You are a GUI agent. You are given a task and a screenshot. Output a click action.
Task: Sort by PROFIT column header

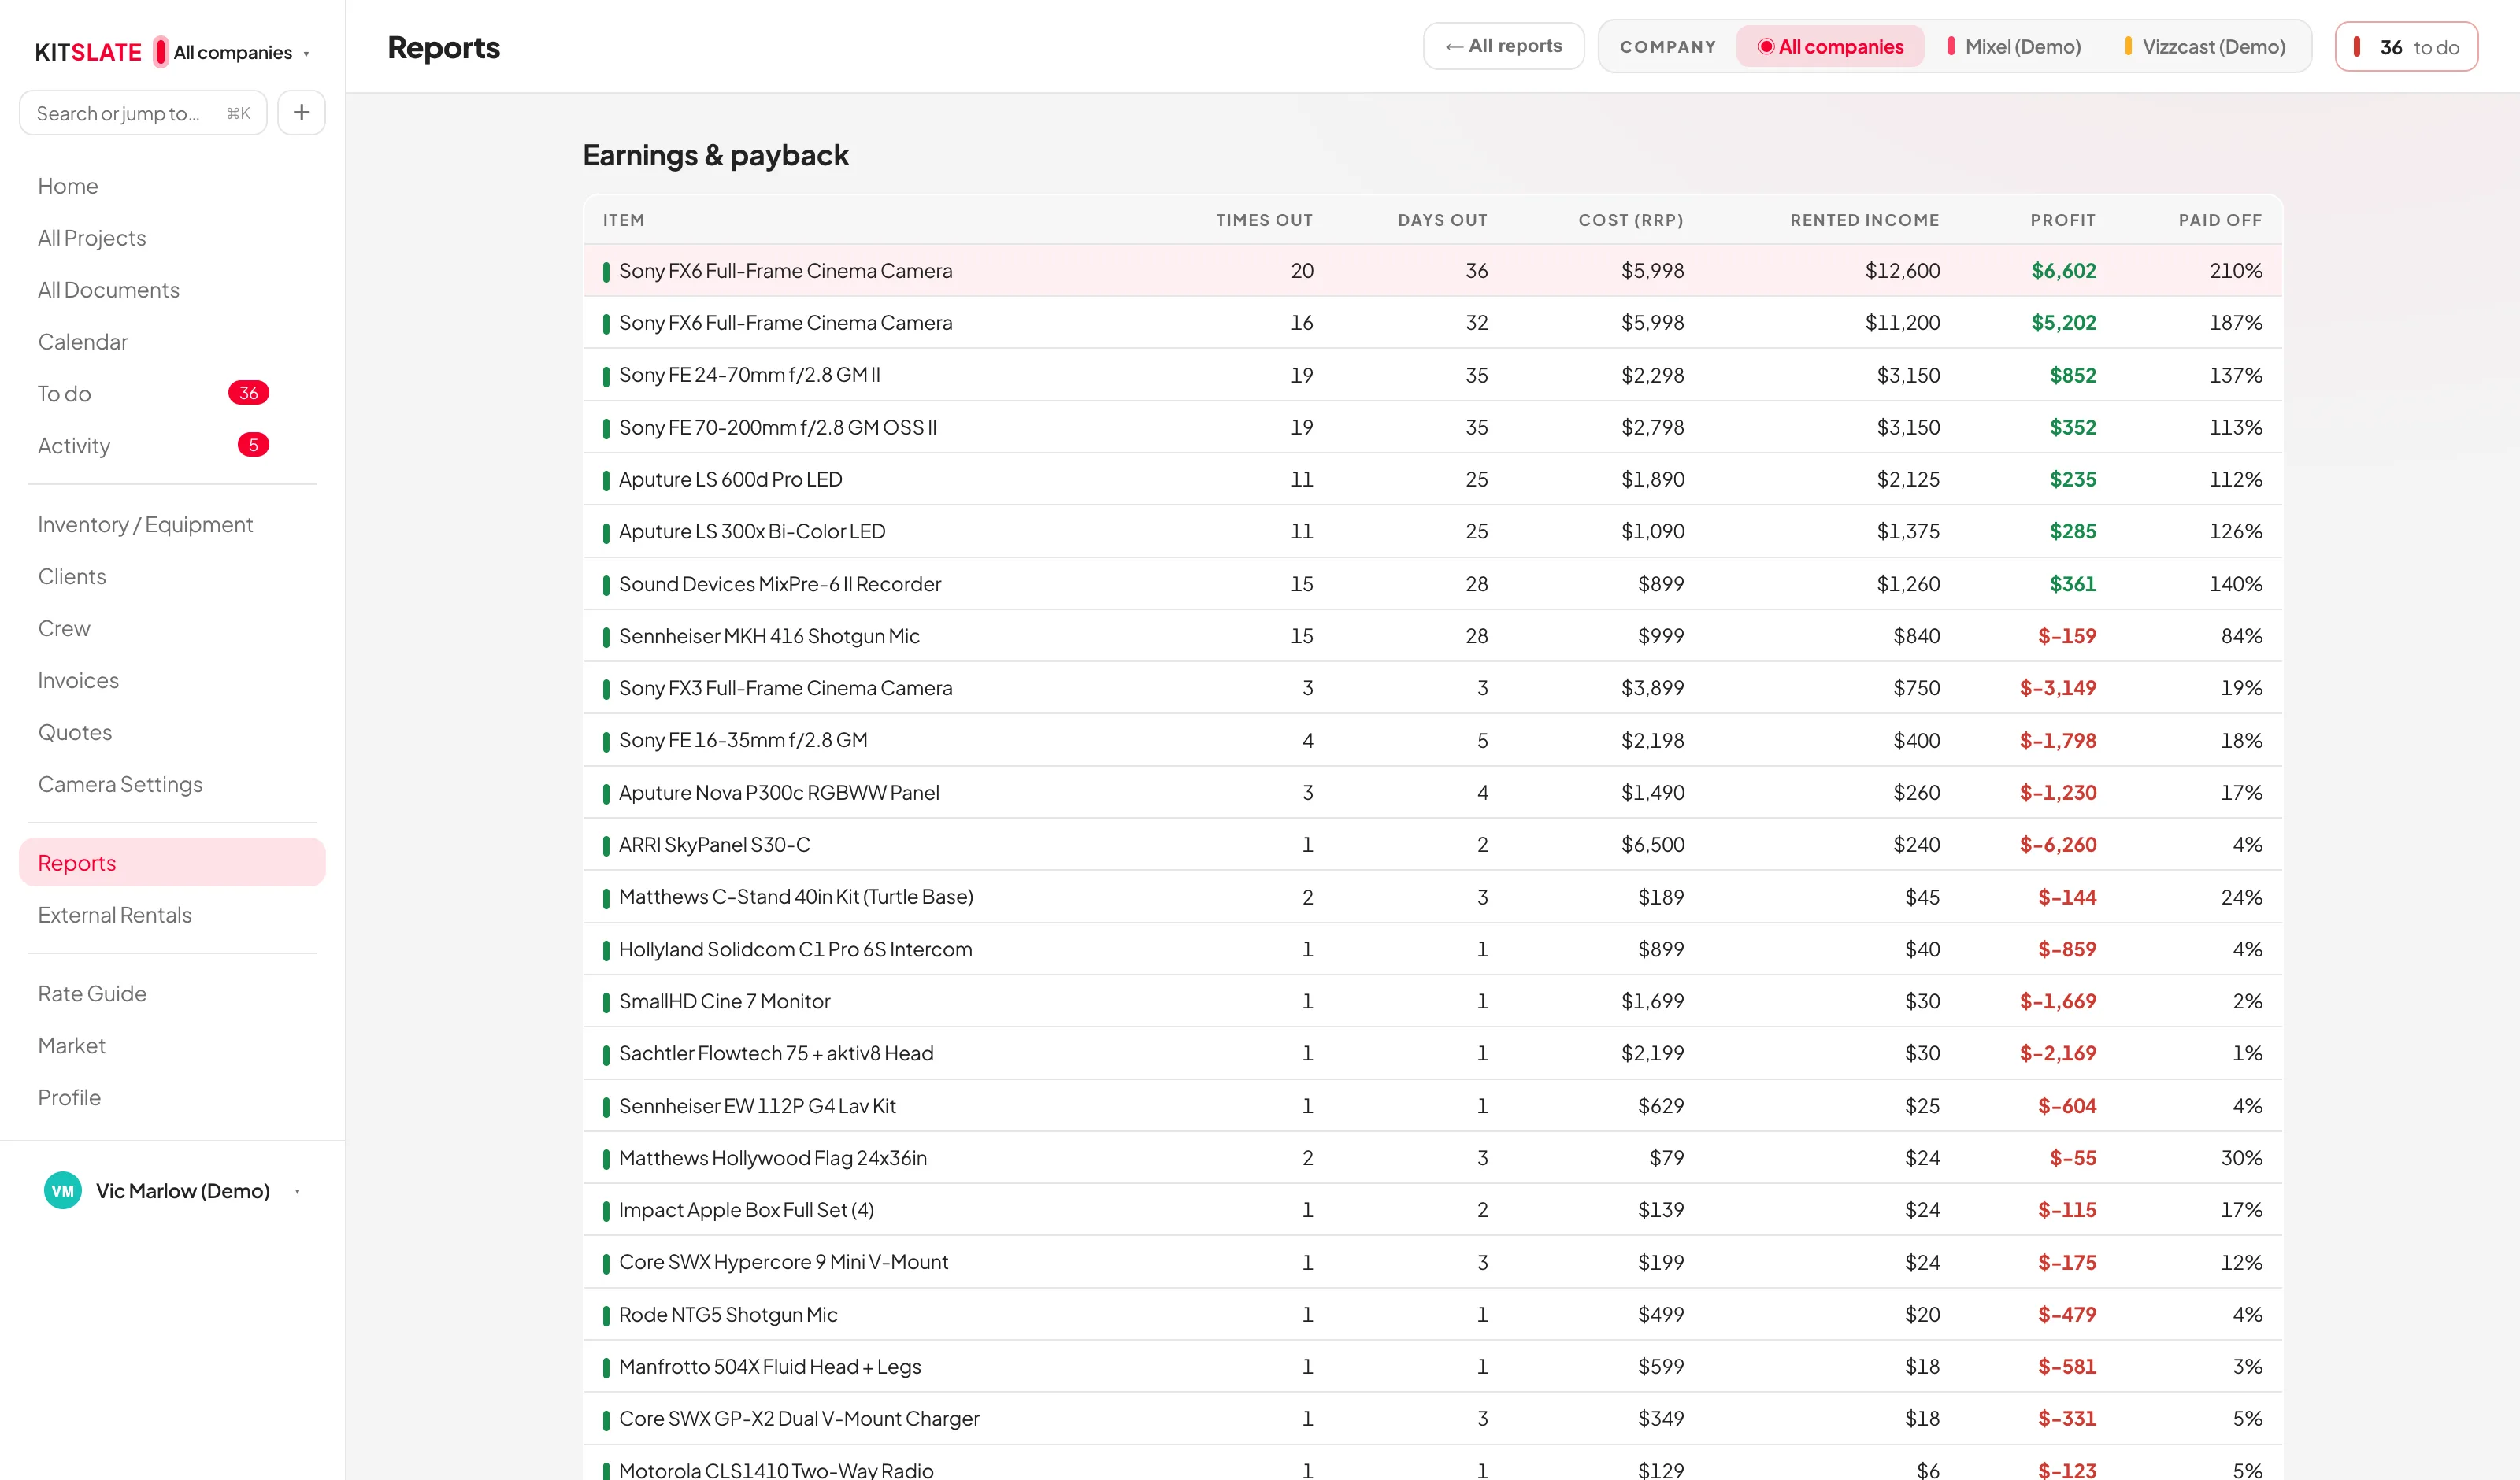2063,220
